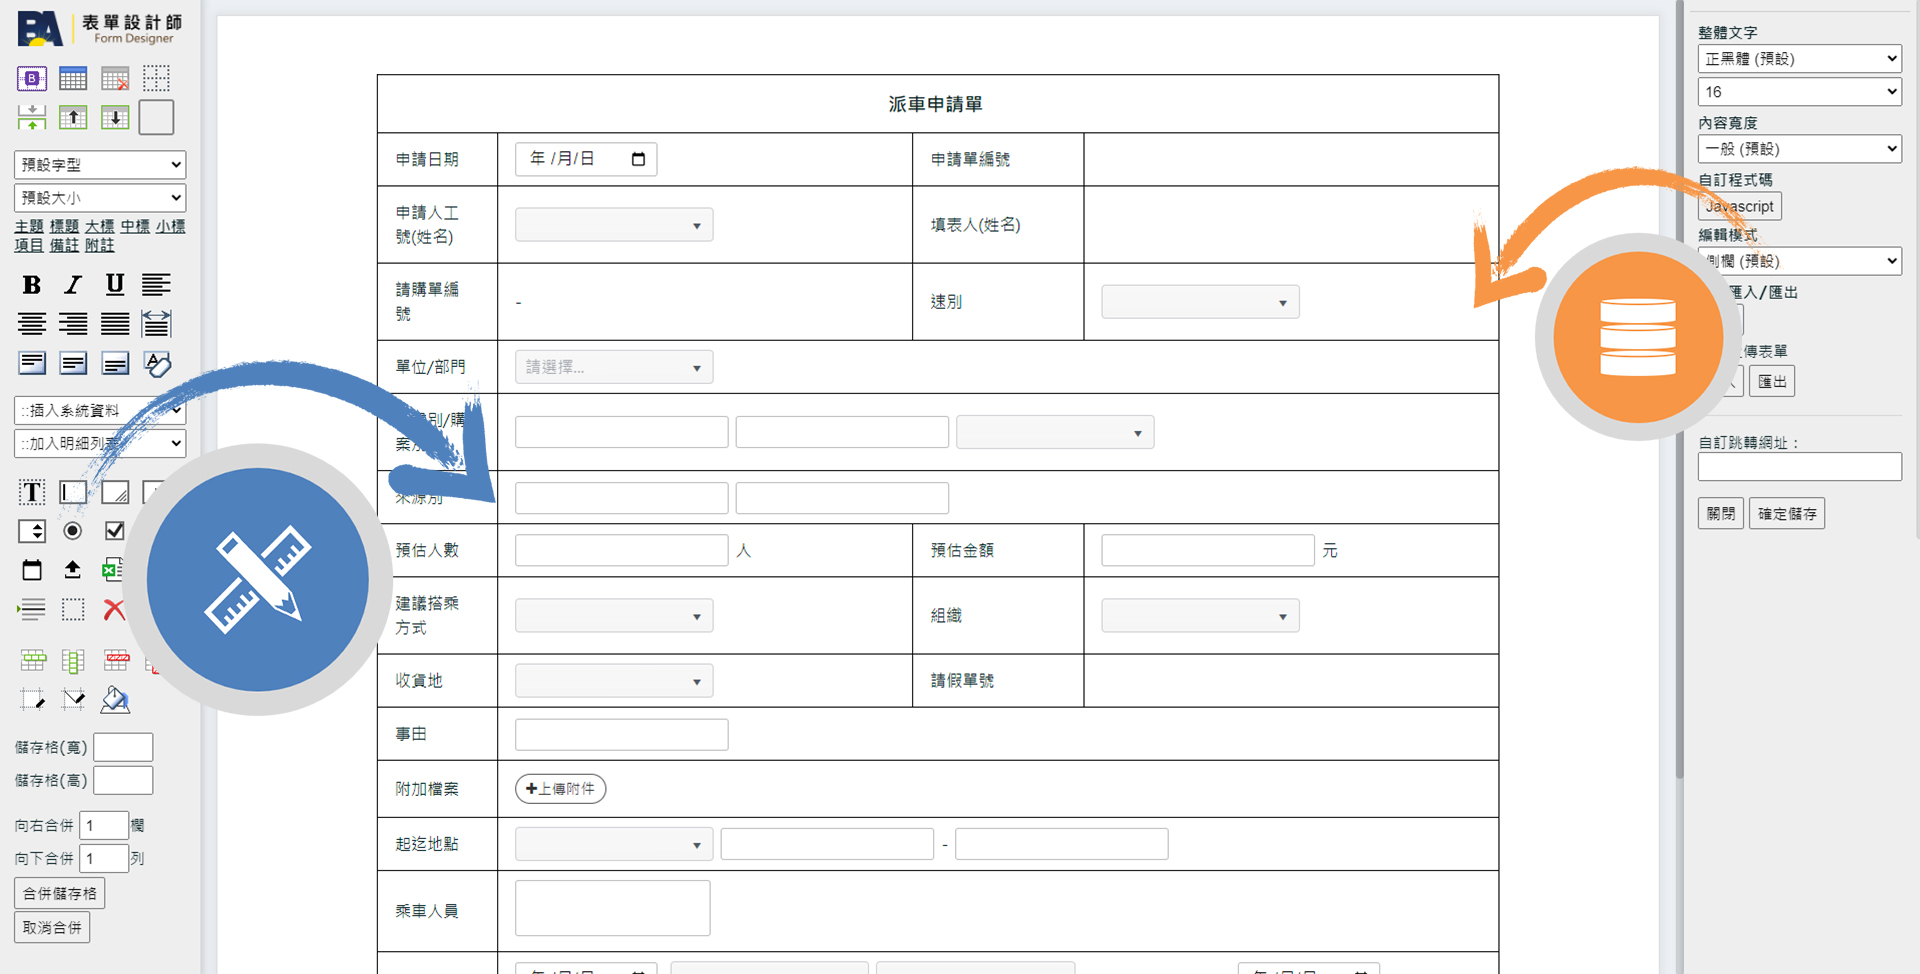
Task: Click the 確定儲存 save button
Action: pyautogui.click(x=1786, y=513)
